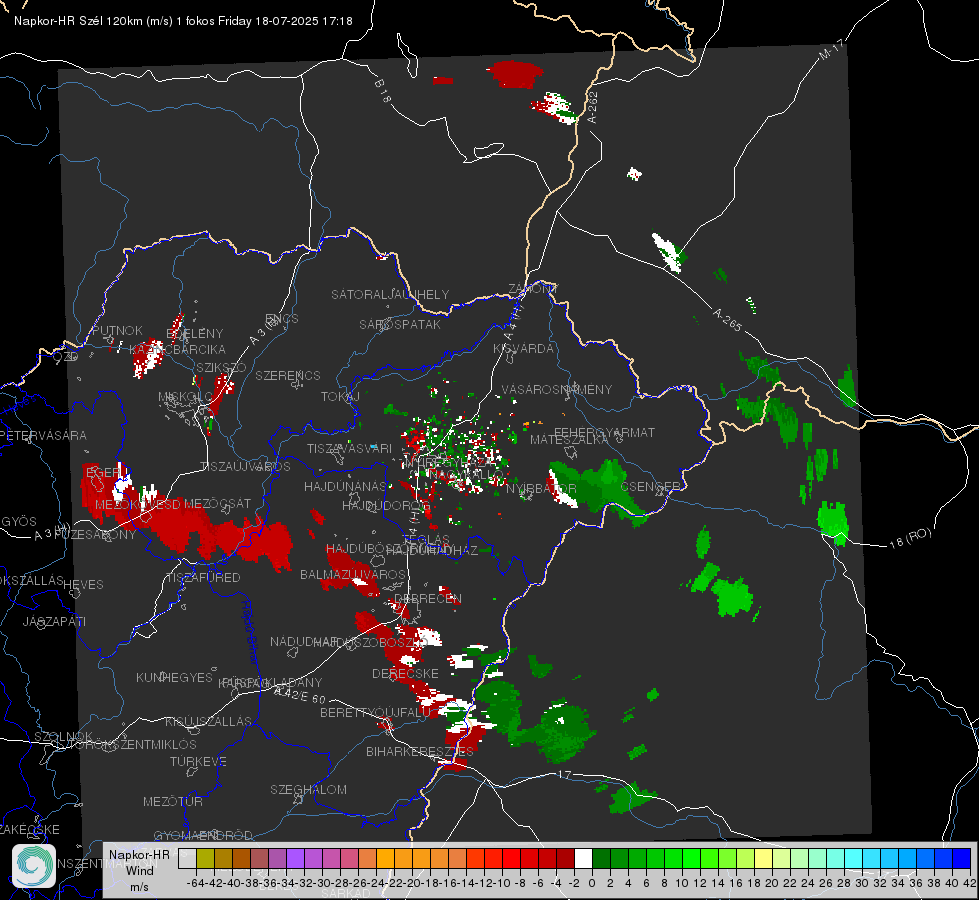Click the TISZAVASVÁRI city label
This screenshot has height=900, width=979.
coord(350,448)
